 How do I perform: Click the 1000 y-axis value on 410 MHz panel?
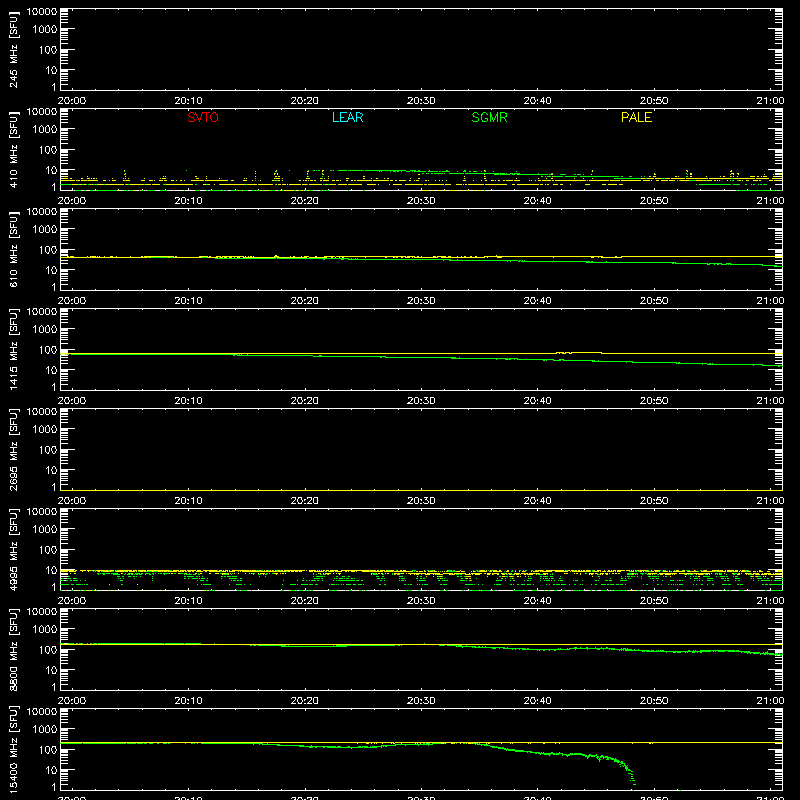tap(45, 130)
